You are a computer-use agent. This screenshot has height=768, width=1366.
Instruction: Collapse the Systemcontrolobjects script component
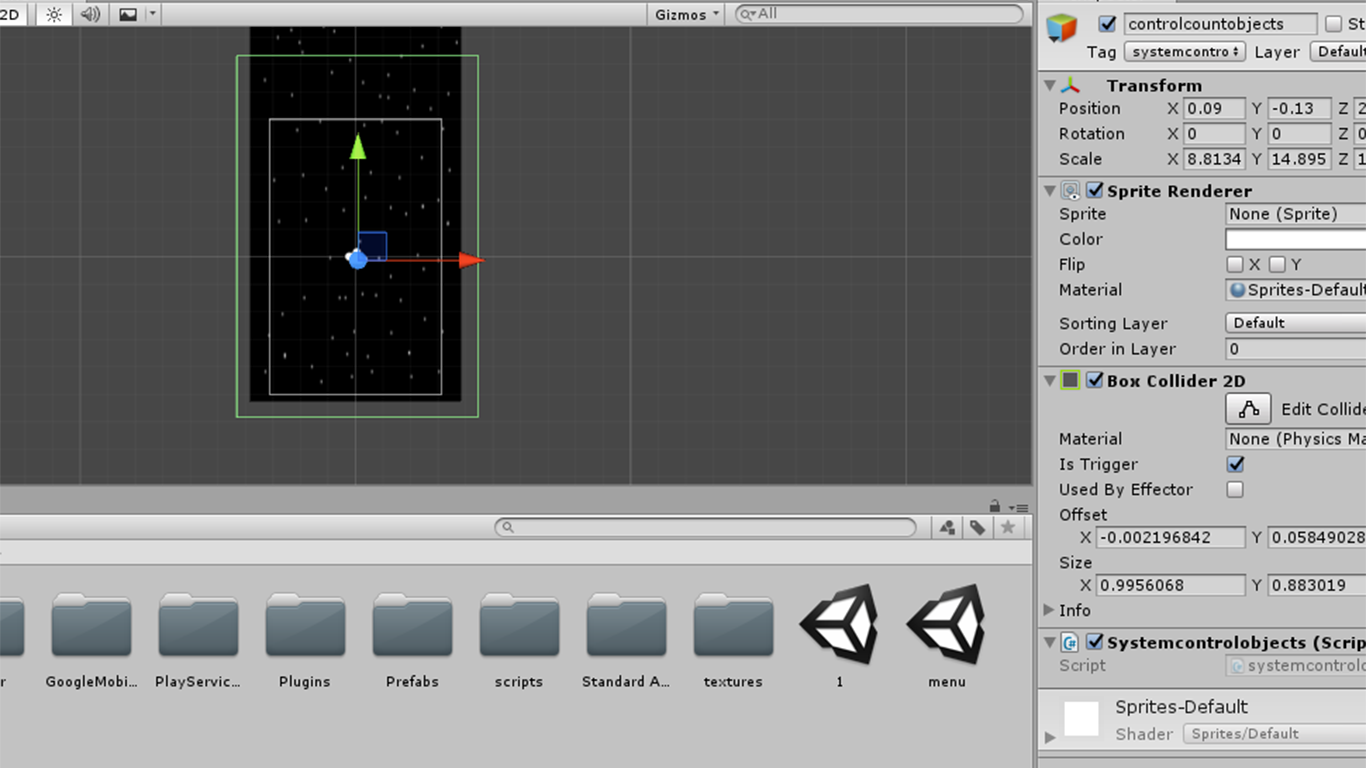(1048, 642)
